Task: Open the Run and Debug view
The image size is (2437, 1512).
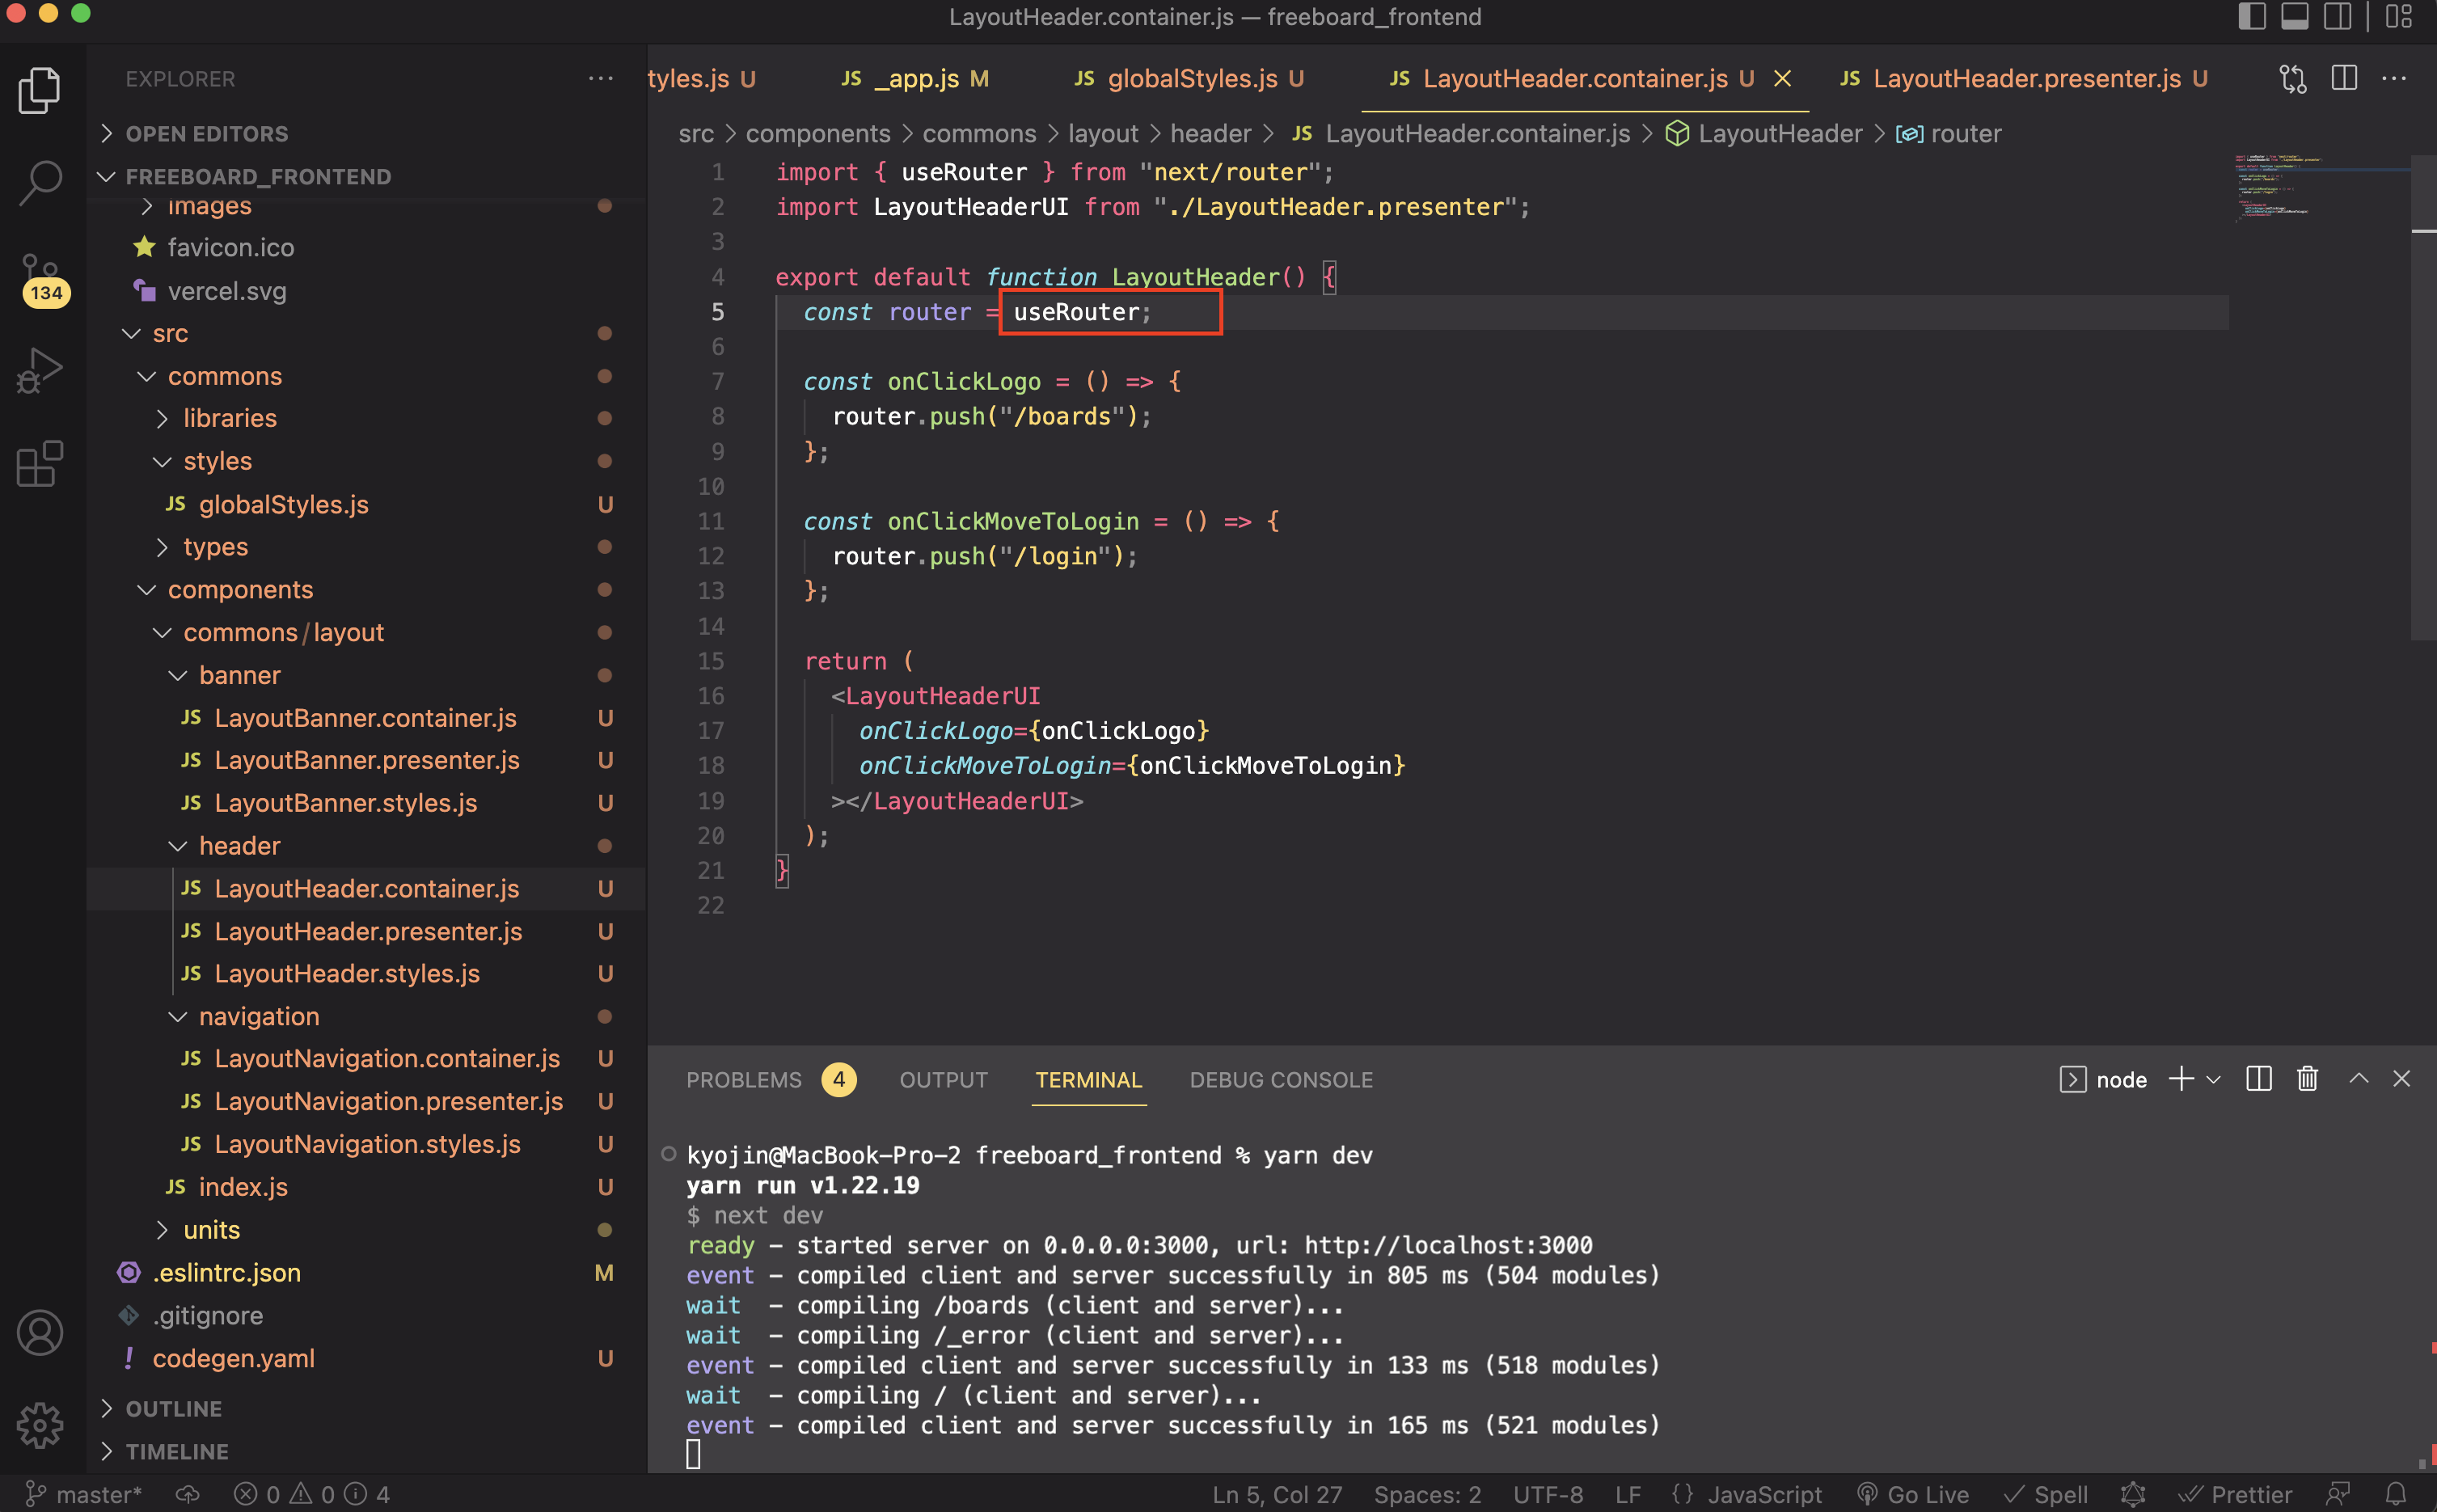Action: click(x=40, y=370)
